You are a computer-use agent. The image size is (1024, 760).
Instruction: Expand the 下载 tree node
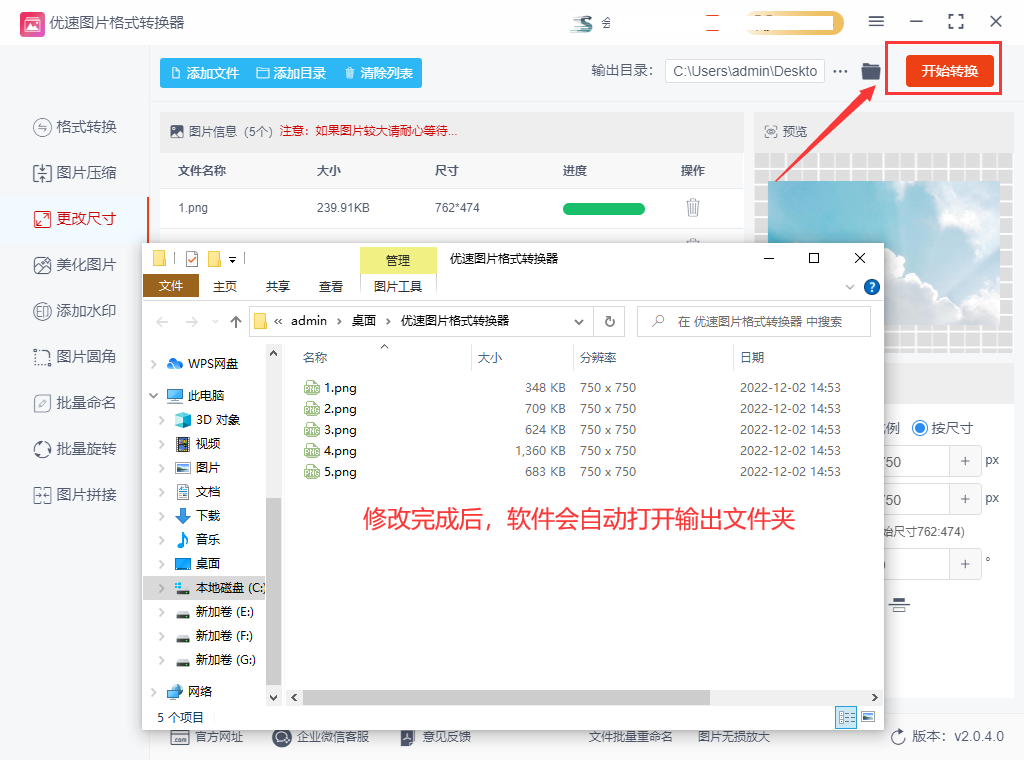click(161, 516)
